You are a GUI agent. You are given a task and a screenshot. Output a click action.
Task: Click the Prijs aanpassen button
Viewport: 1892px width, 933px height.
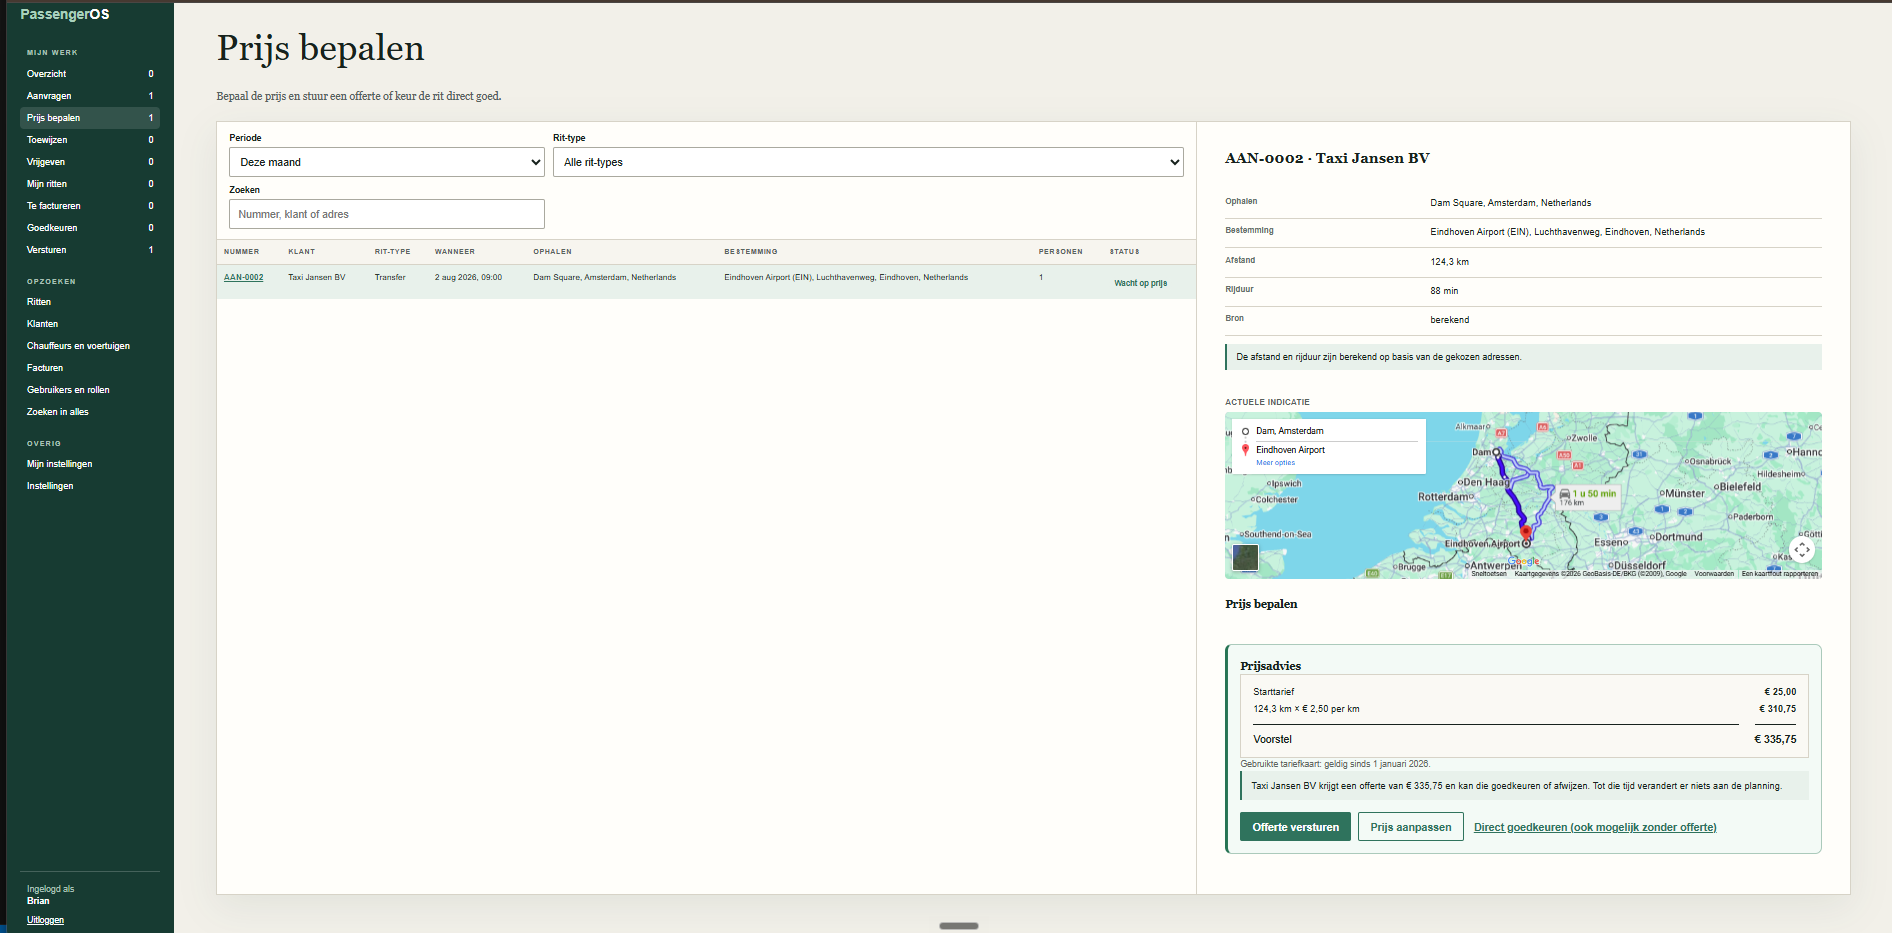click(x=1410, y=827)
